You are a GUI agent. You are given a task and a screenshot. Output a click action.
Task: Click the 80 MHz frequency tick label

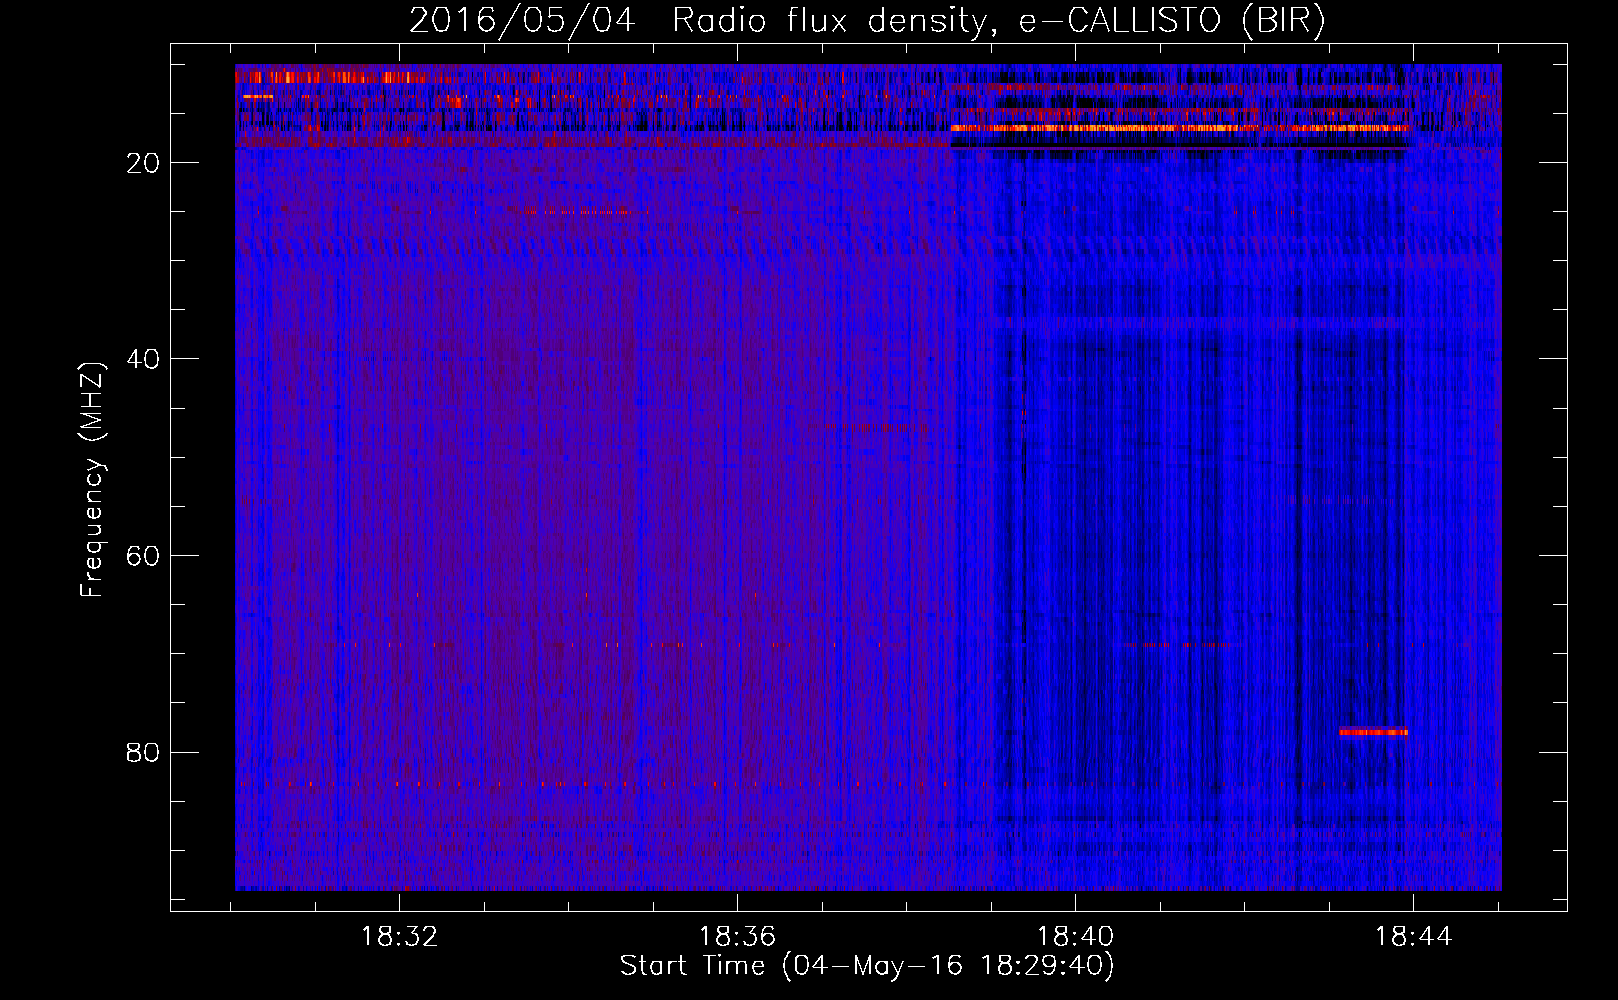[x=143, y=753]
